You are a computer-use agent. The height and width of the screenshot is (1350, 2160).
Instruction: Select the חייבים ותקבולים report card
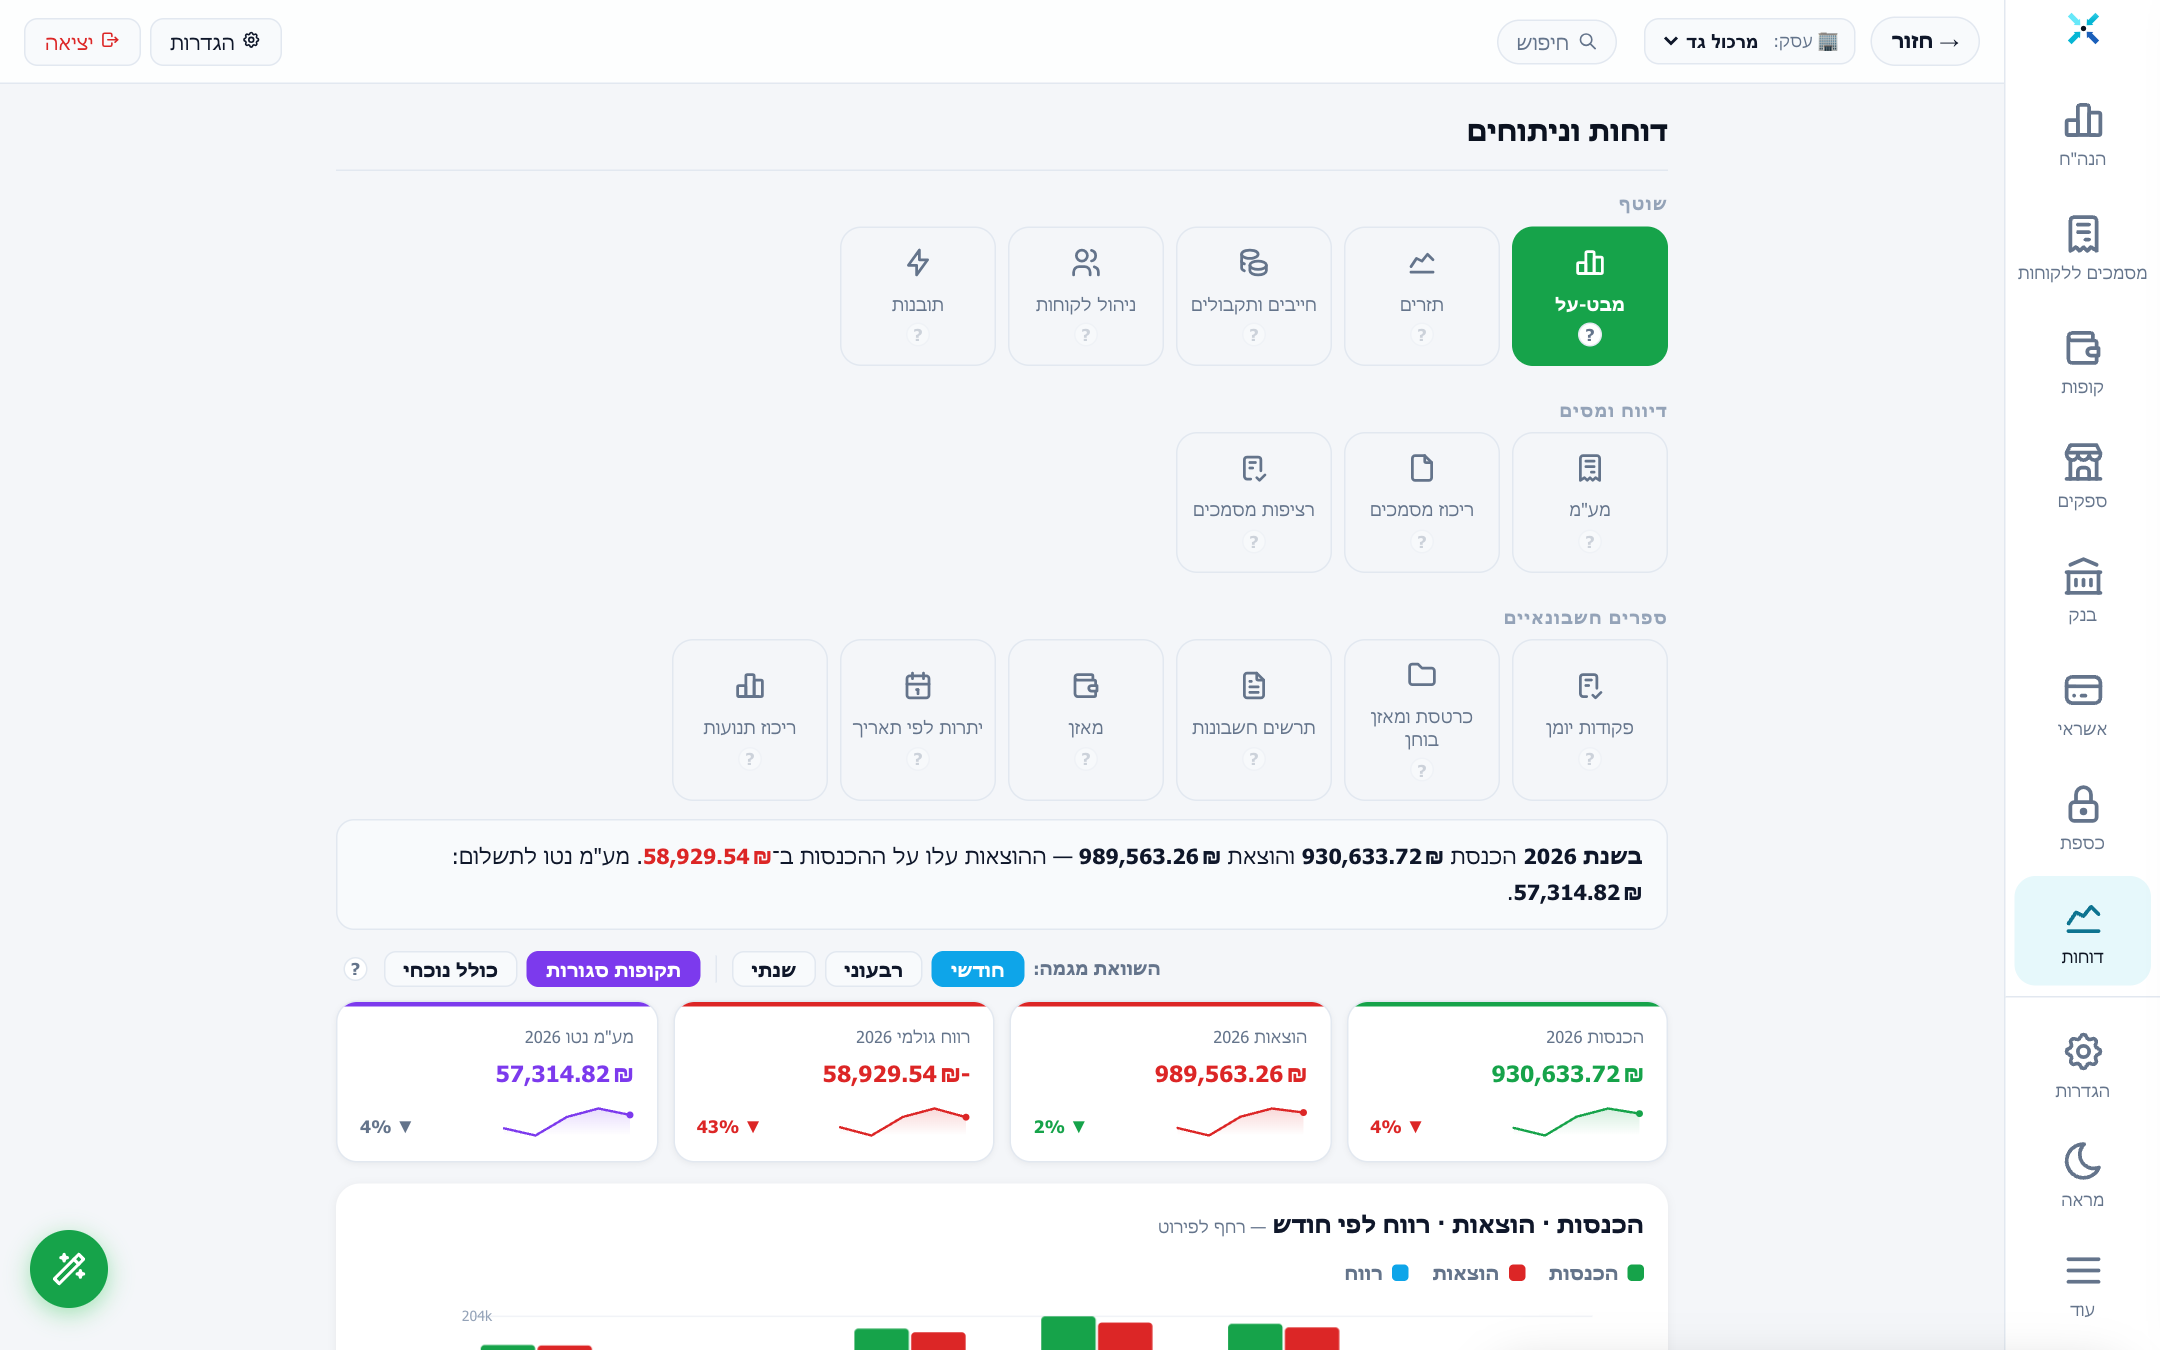pyautogui.click(x=1253, y=296)
